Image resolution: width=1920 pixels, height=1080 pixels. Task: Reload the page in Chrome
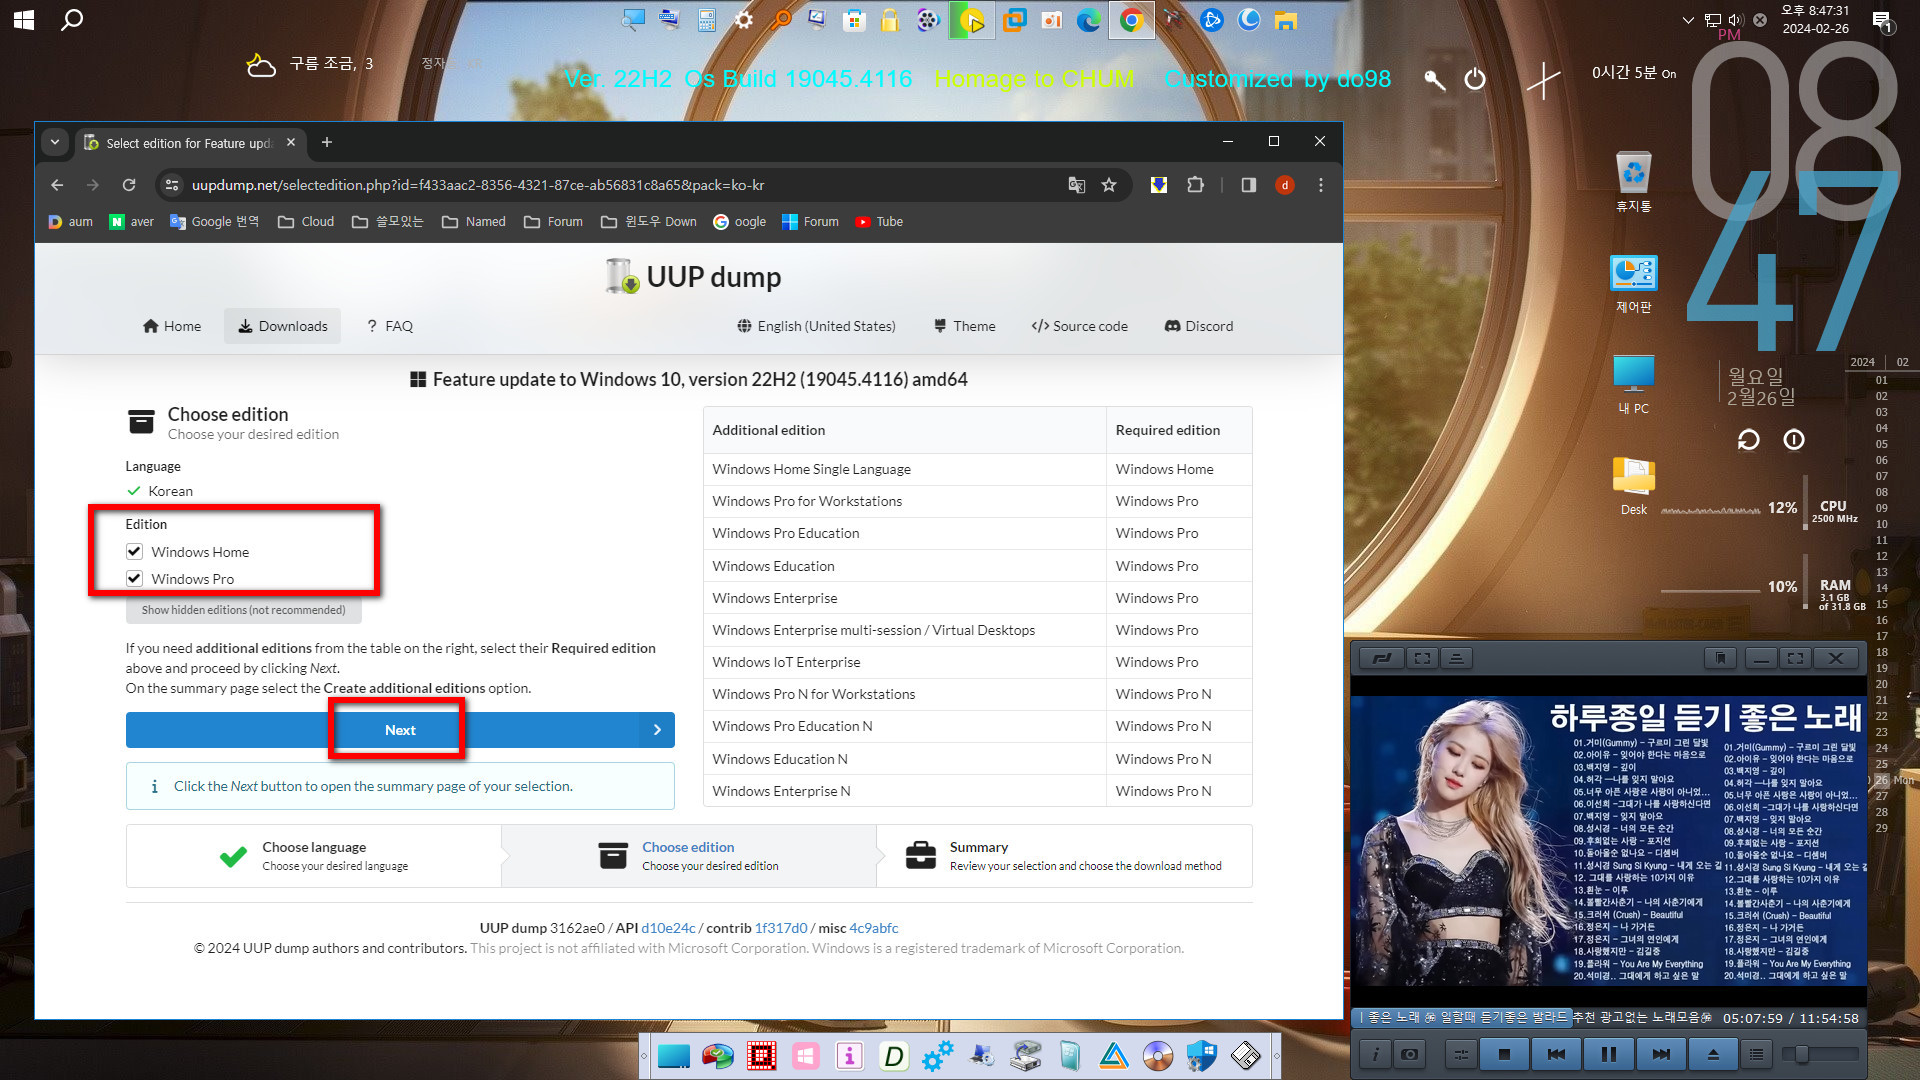click(x=129, y=185)
